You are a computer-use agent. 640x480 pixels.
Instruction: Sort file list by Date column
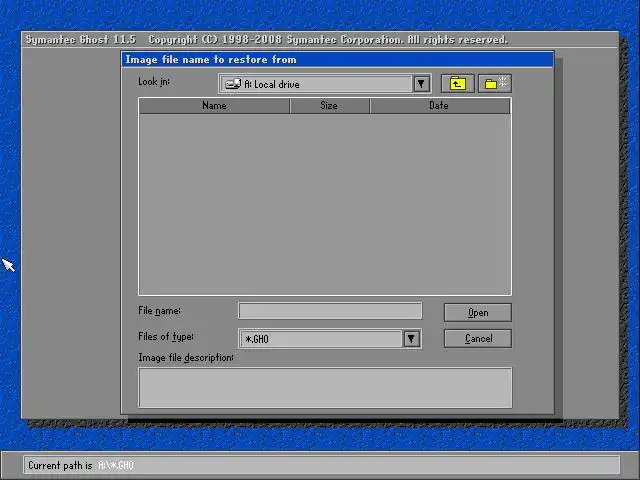pyautogui.click(x=440, y=106)
